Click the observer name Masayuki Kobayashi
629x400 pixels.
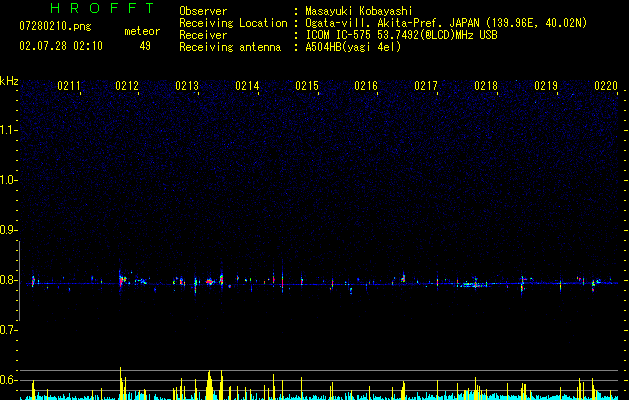pos(359,11)
